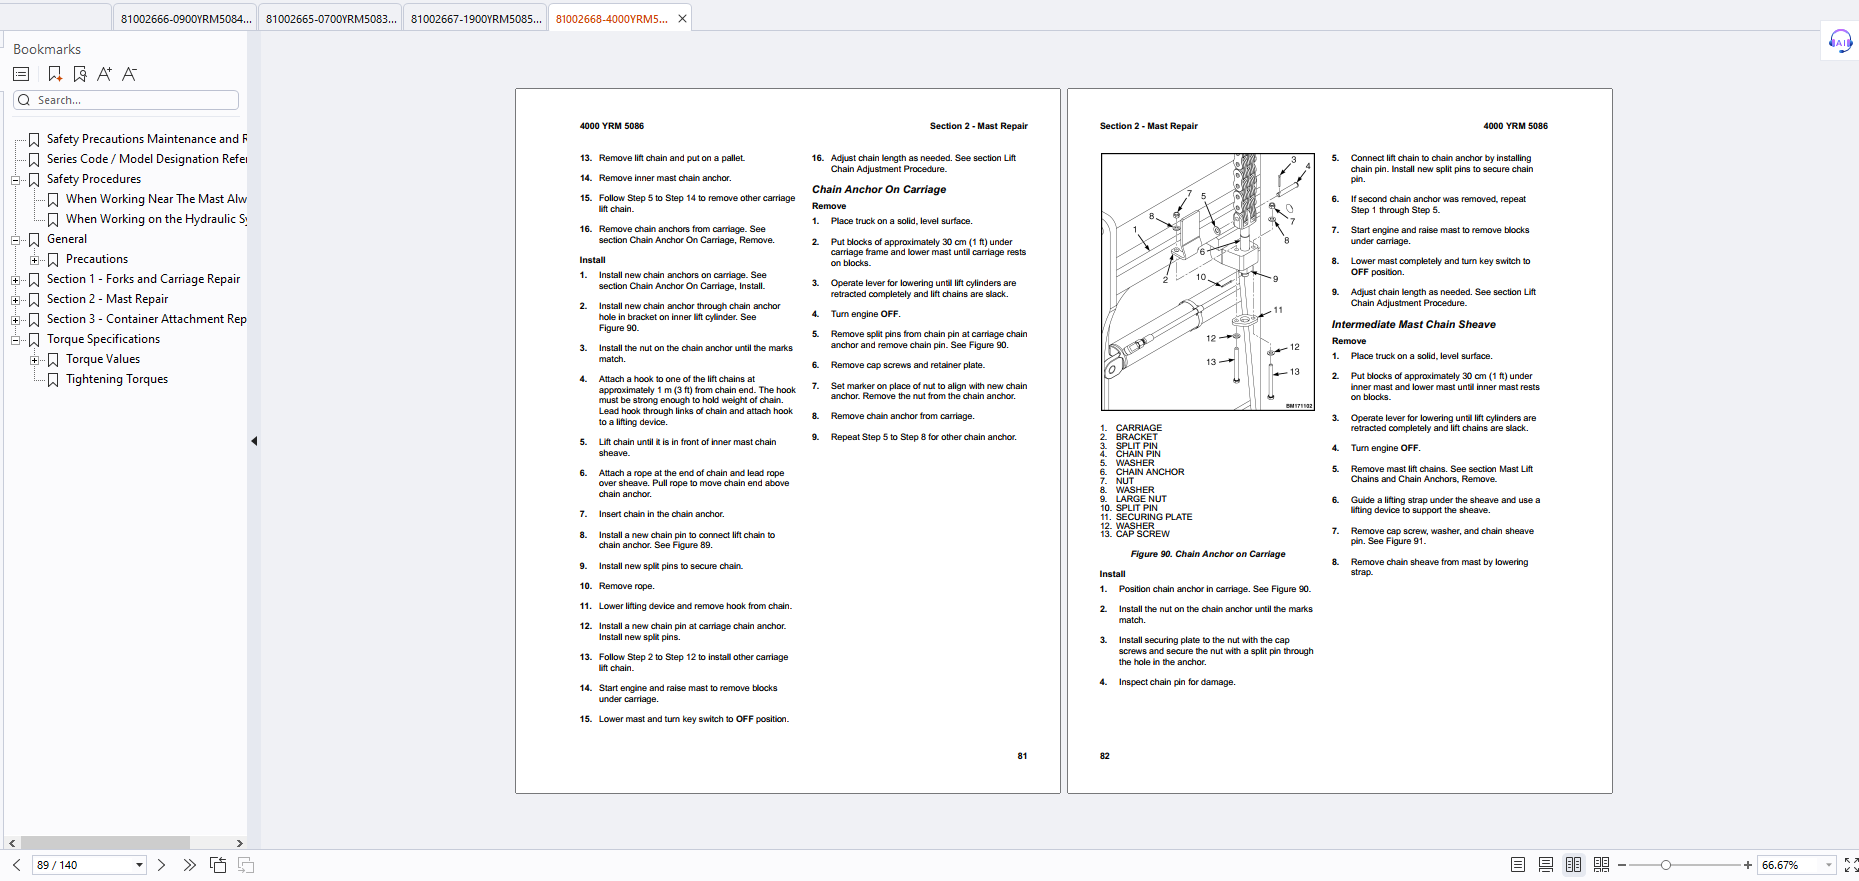Switch to the 81002666-0900YRM5084 tab
This screenshot has width=1859, height=881.
pyautogui.click(x=185, y=19)
